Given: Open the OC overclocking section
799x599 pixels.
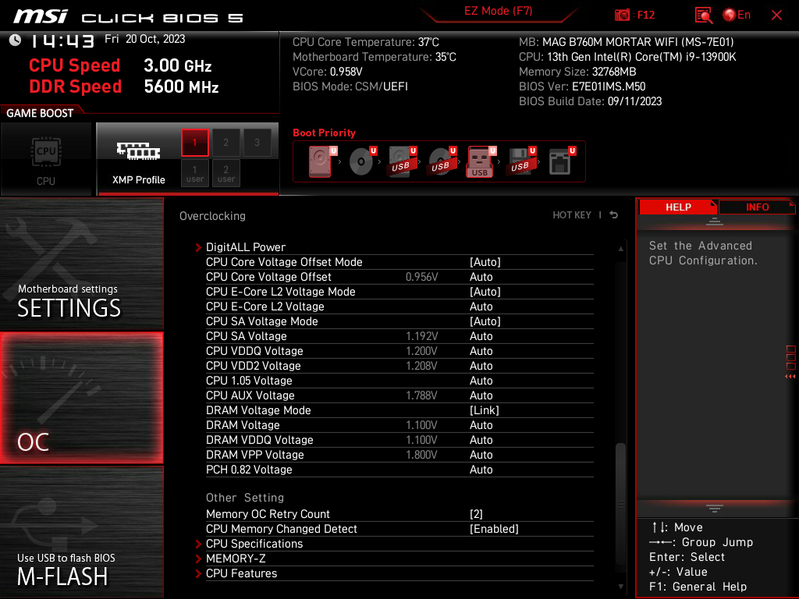Looking at the screenshot, I should (x=82, y=398).
